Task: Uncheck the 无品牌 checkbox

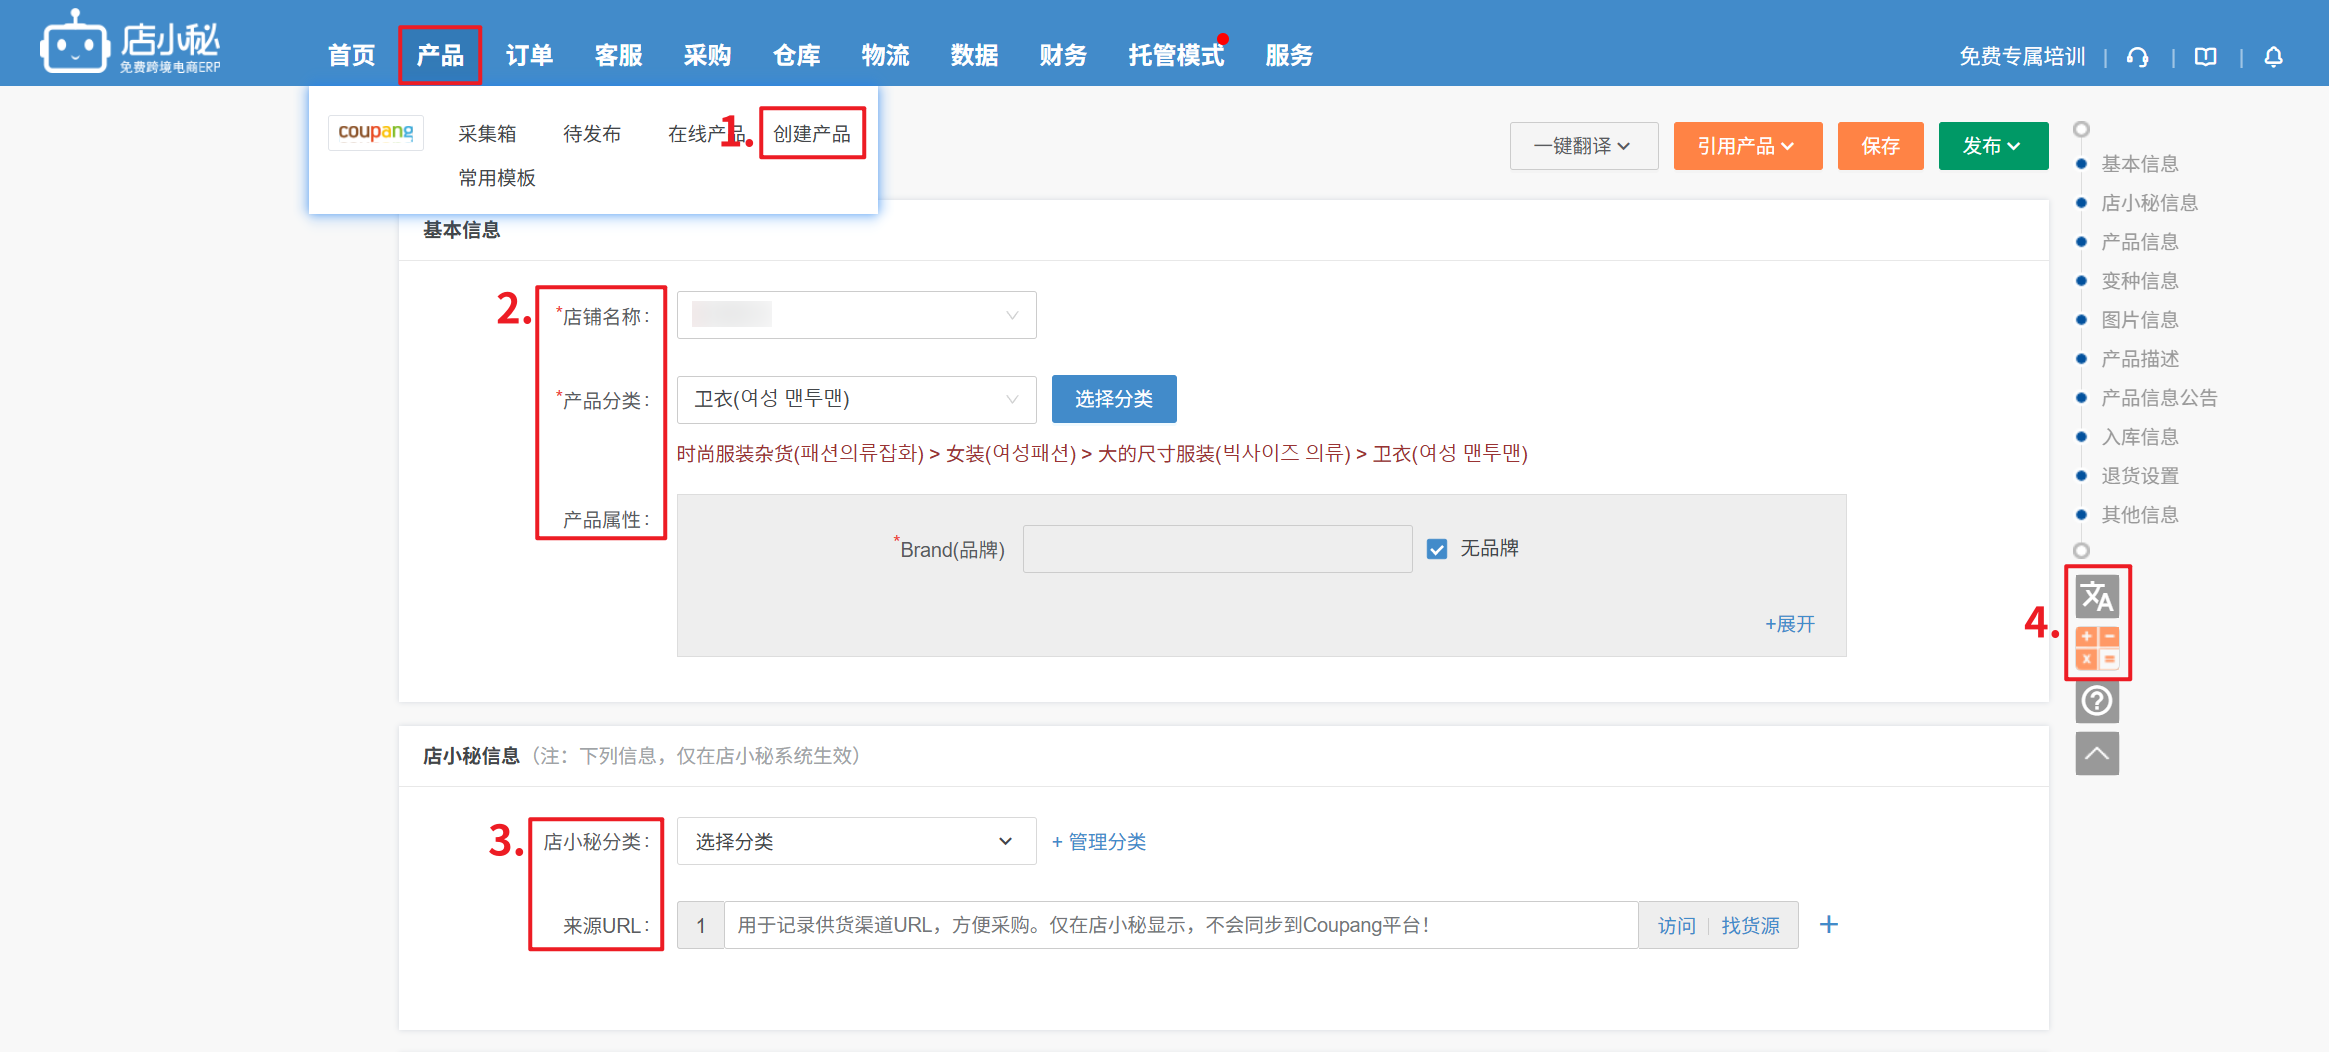Action: coord(1437,549)
